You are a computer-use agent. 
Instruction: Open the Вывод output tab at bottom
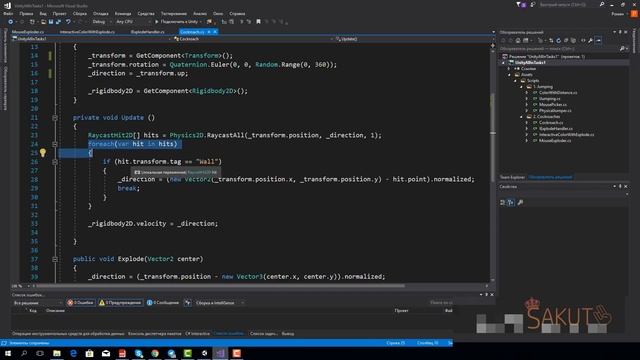coord(287,333)
